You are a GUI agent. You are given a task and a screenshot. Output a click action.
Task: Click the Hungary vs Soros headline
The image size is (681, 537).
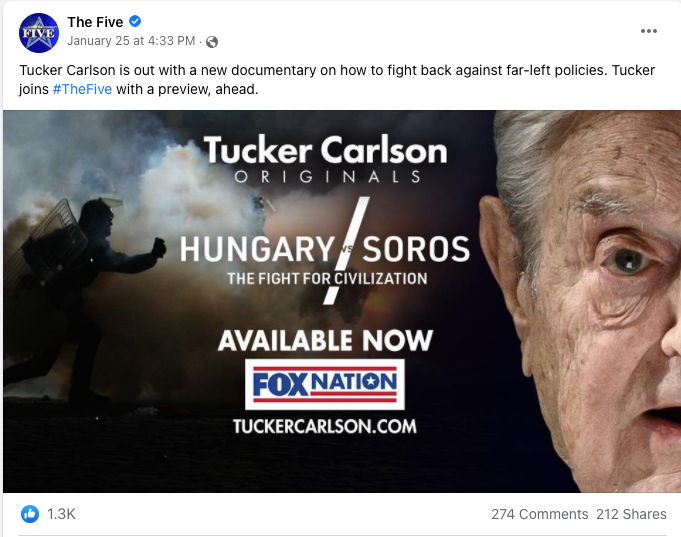(x=326, y=247)
